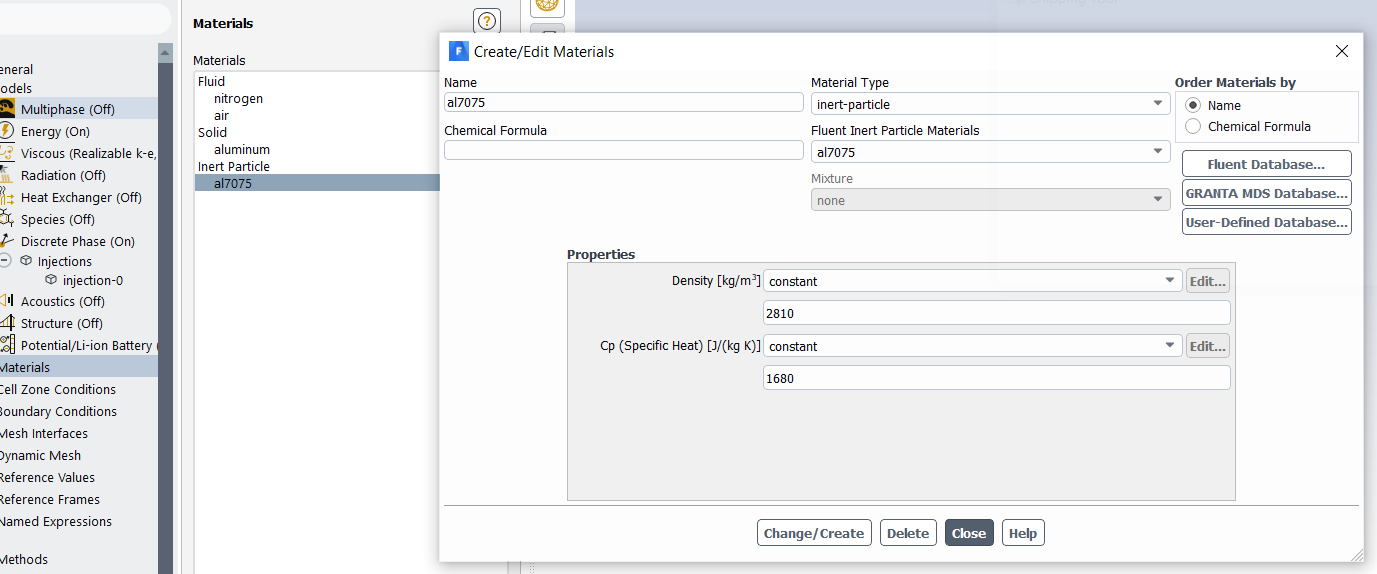
Task: Click the Heat Exchanger model icon
Action: point(7,197)
